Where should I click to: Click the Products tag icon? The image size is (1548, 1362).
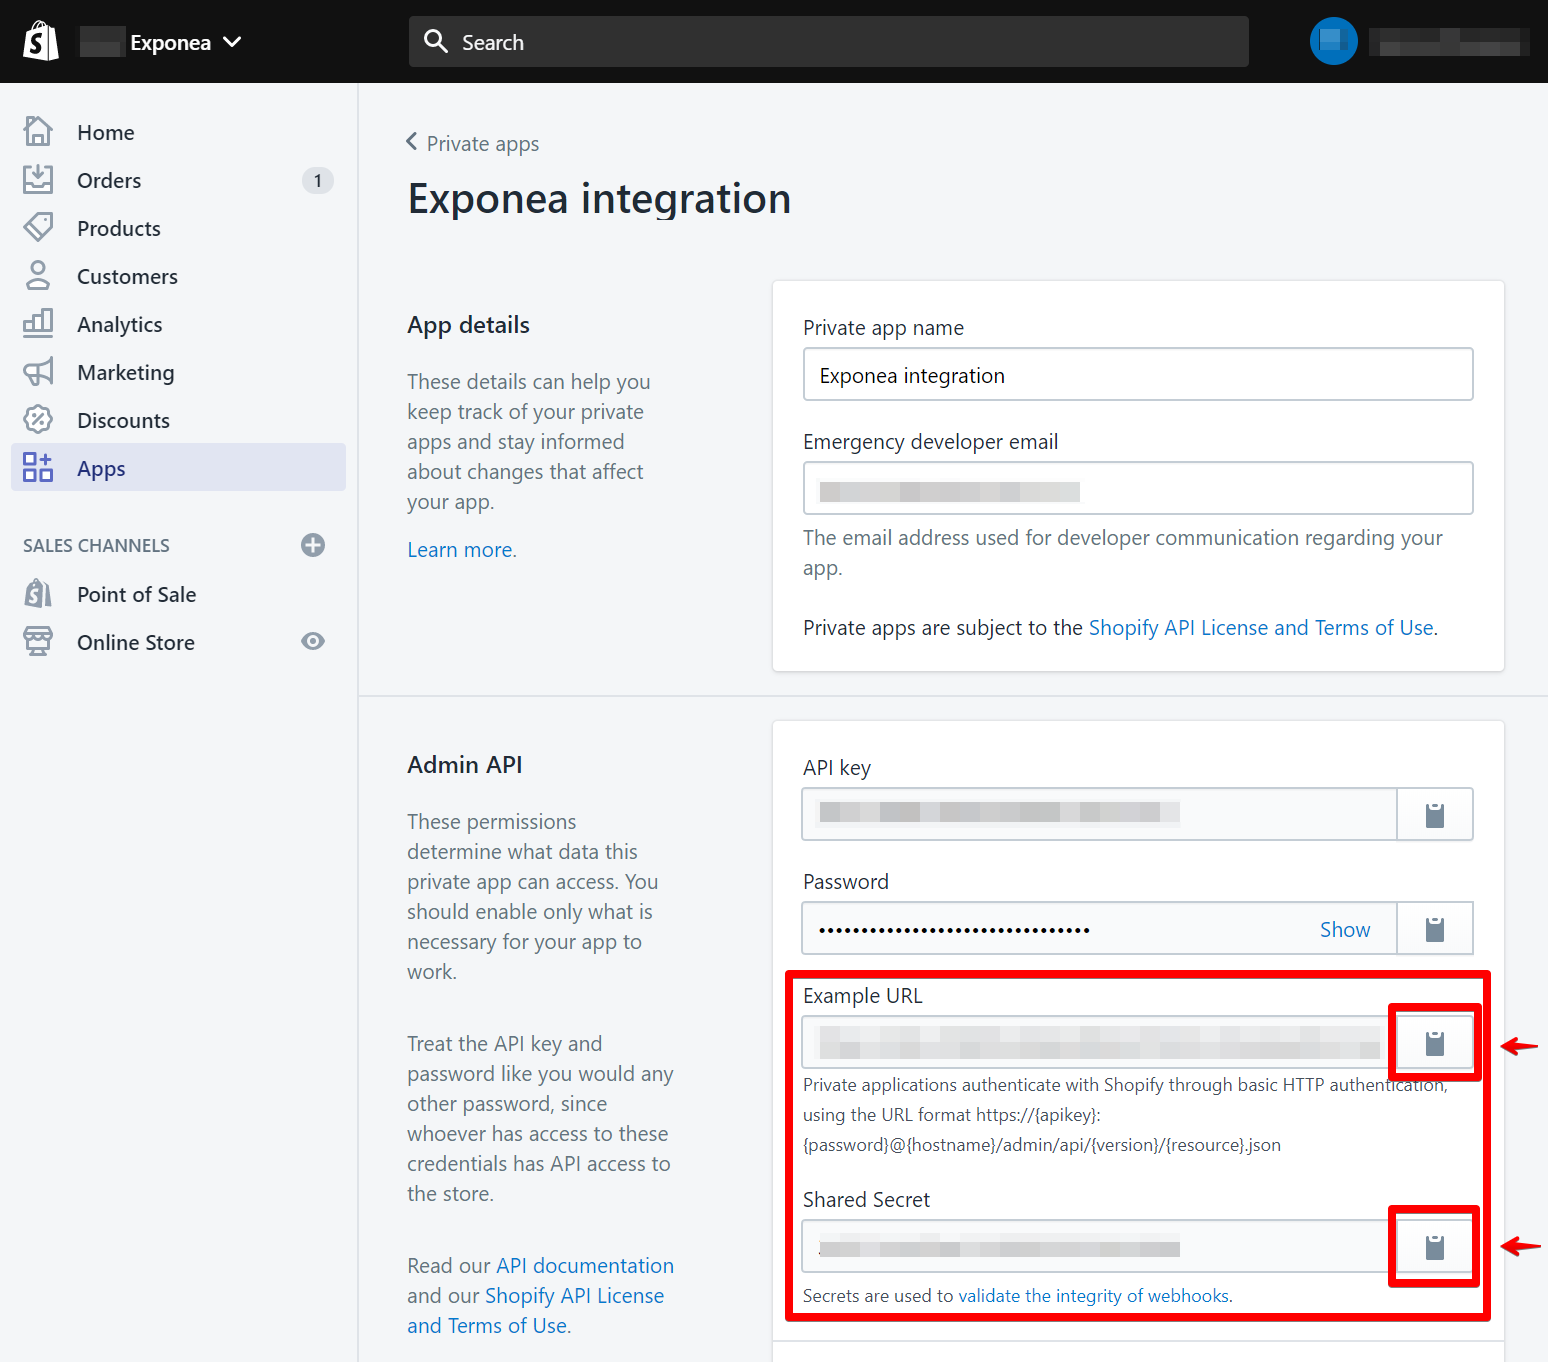click(38, 228)
